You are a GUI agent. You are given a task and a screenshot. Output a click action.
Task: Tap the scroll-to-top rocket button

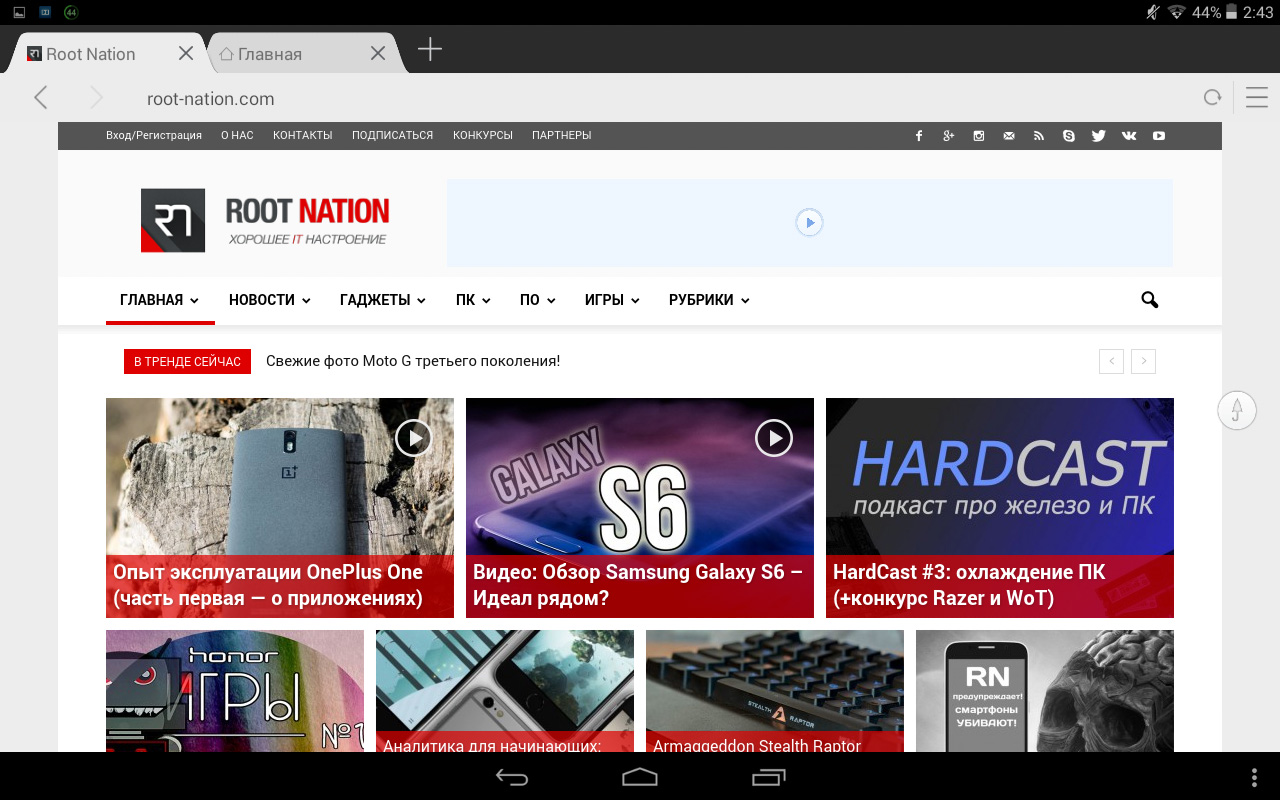1237,410
